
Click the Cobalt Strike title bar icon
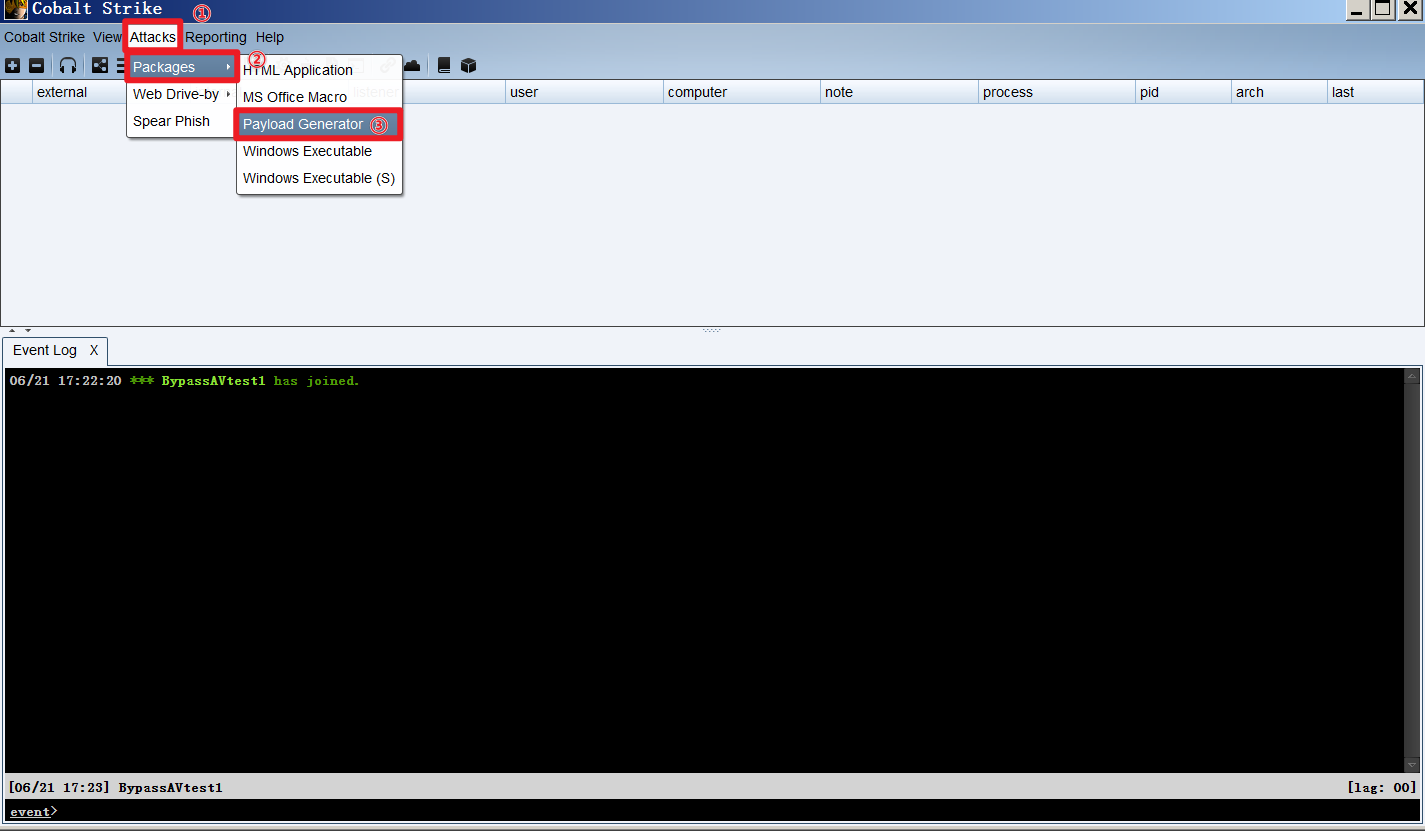tap(15, 10)
